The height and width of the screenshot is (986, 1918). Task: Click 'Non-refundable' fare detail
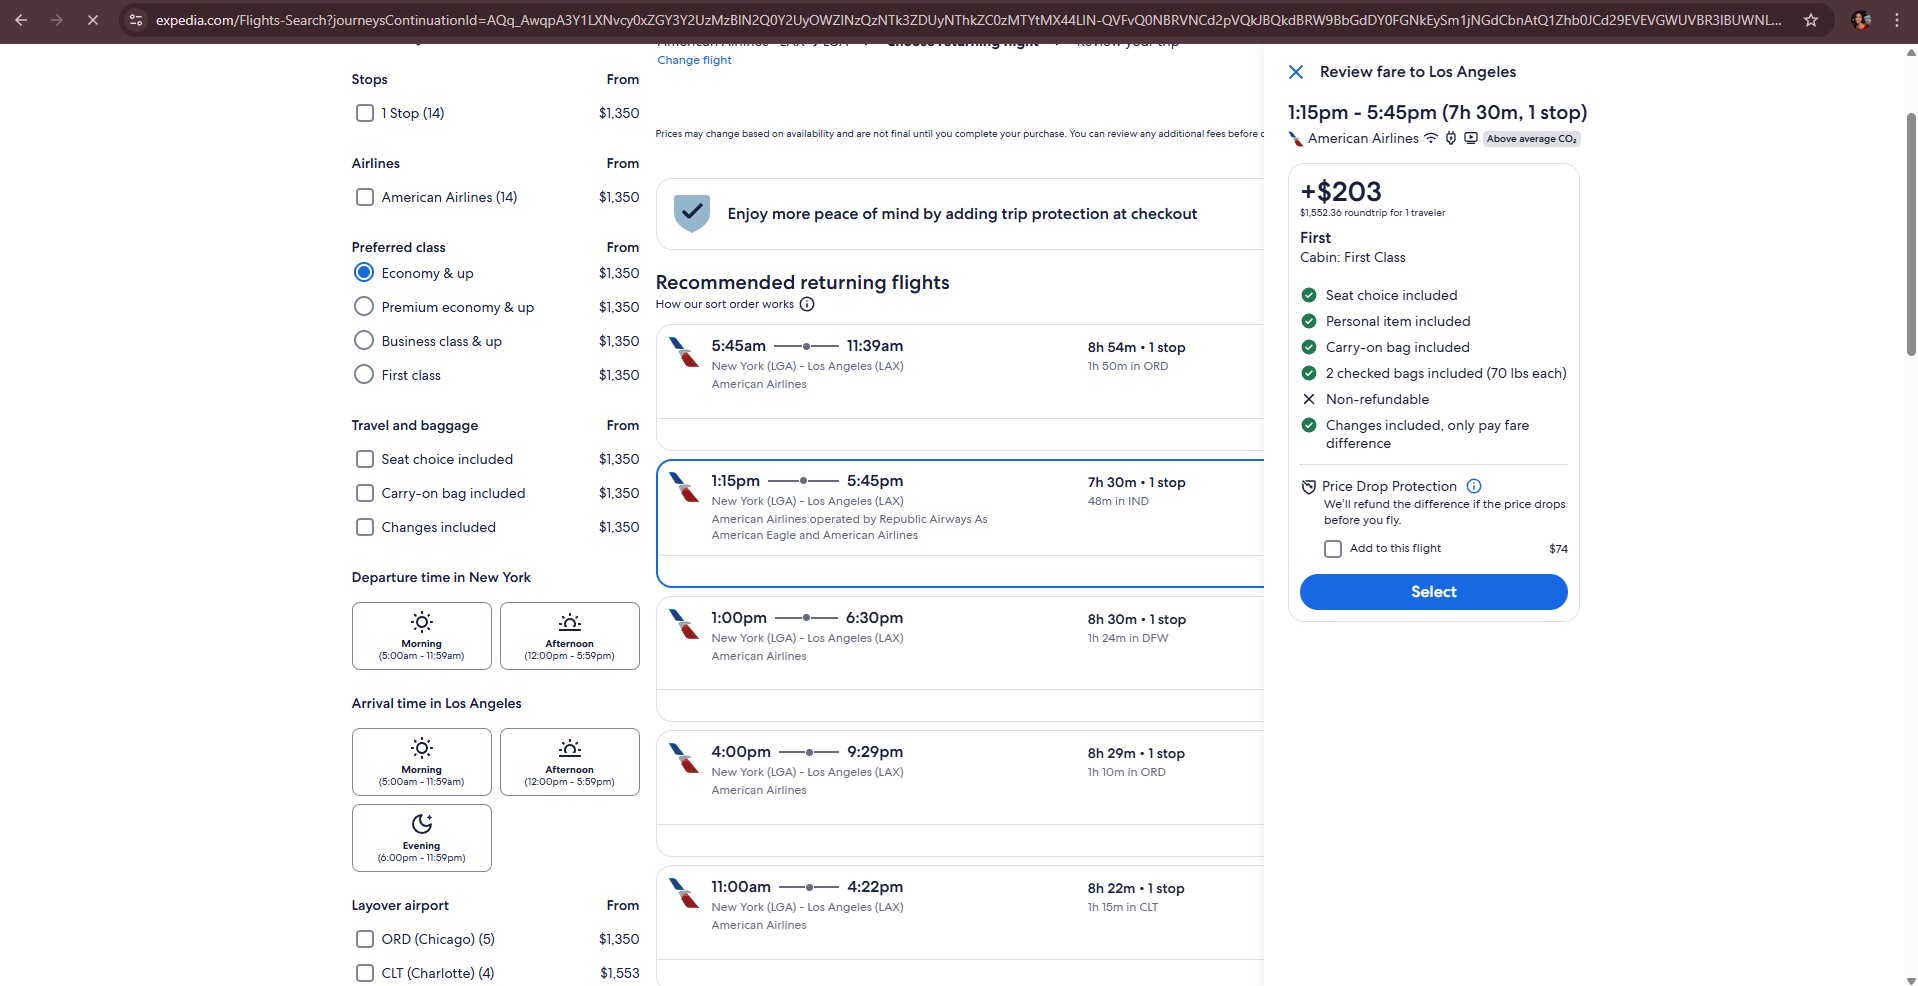(x=1377, y=399)
